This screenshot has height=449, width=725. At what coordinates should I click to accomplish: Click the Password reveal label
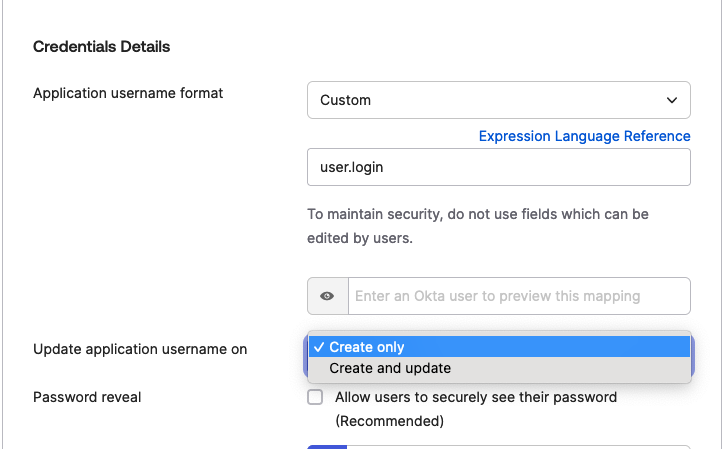[87, 397]
